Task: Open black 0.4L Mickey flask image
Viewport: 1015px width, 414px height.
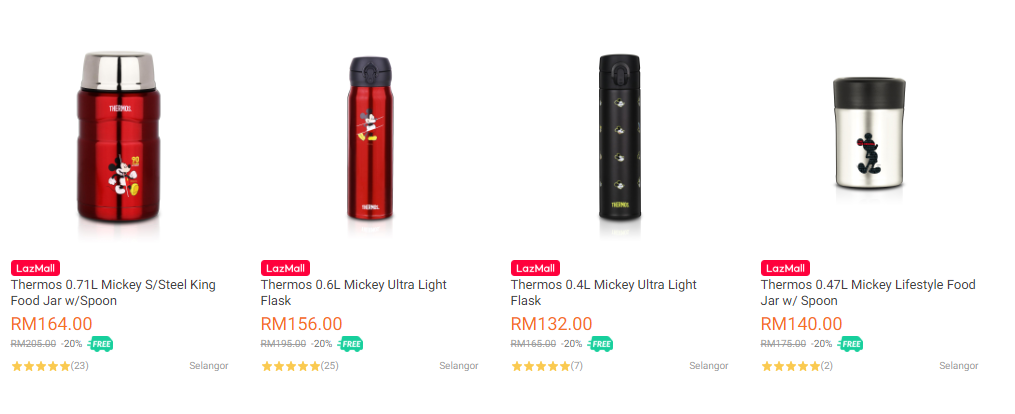Action: 619,138
